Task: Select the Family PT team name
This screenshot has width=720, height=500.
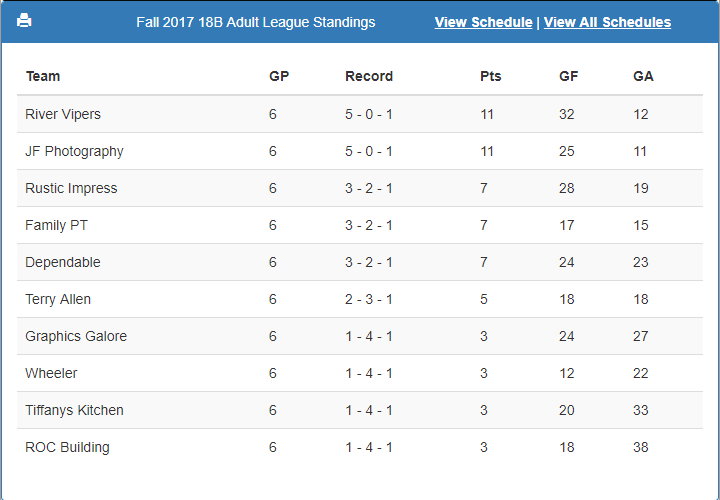Action: pos(56,225)
